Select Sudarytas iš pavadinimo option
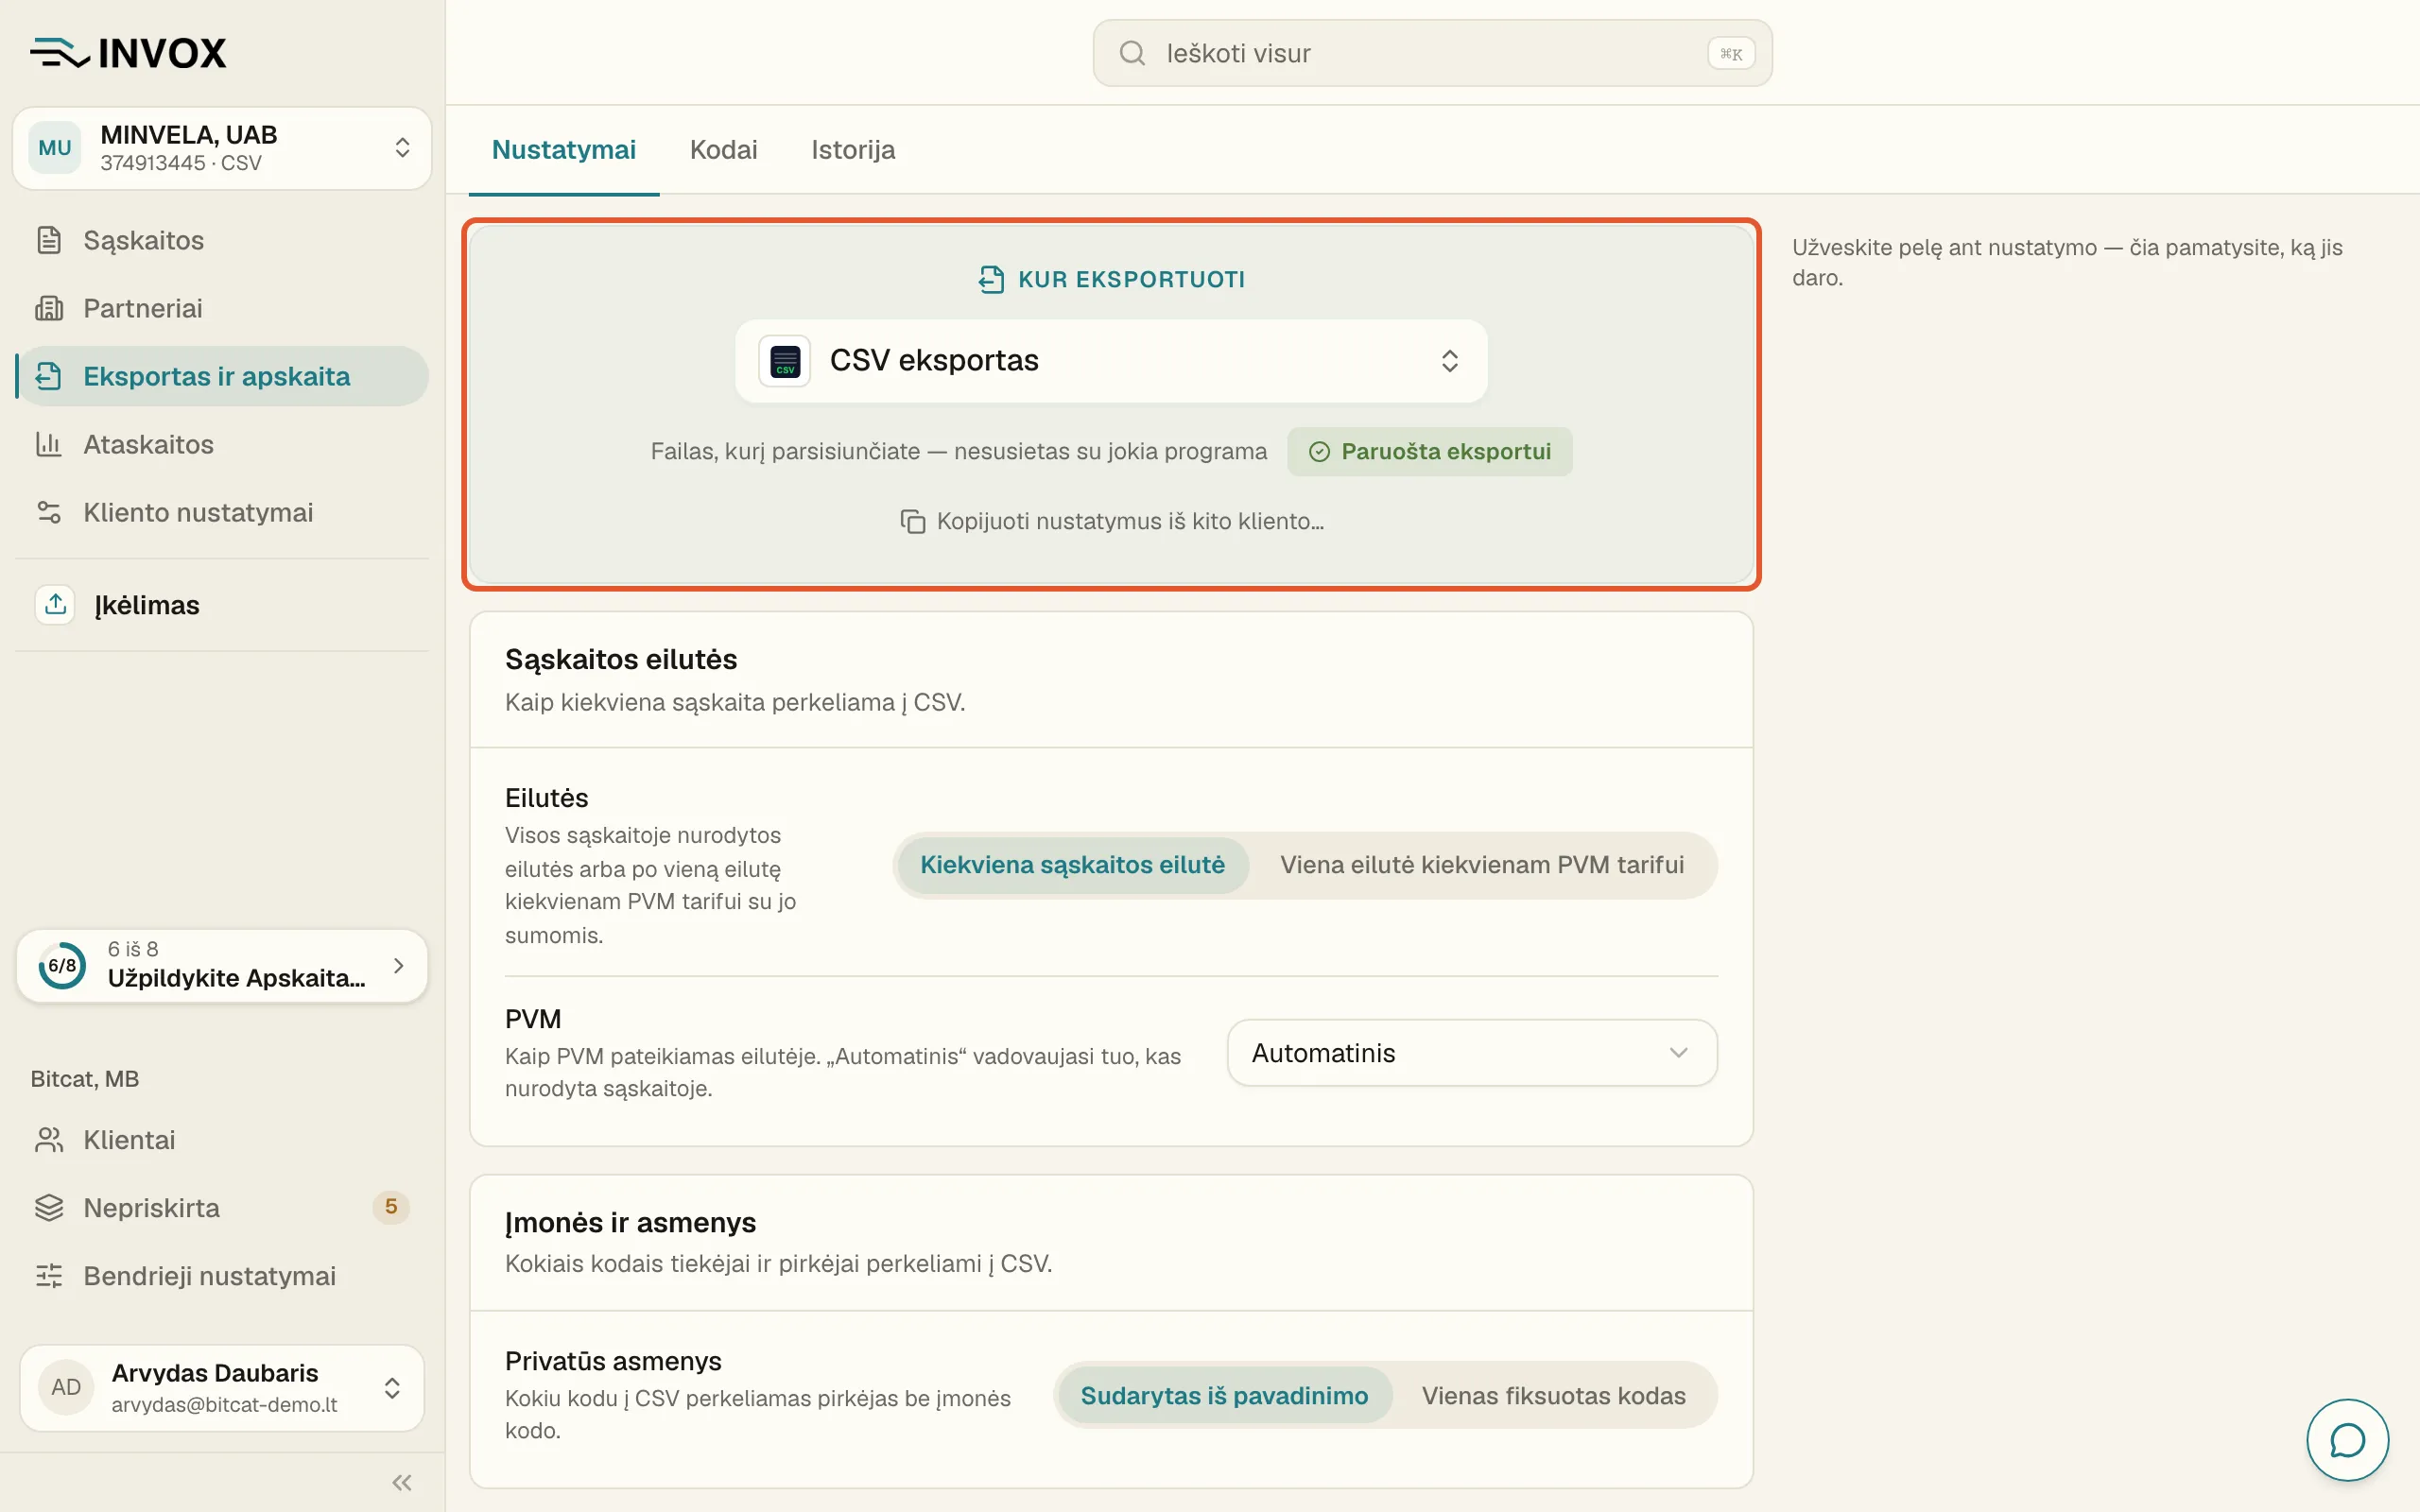 pos(1224,1396)
